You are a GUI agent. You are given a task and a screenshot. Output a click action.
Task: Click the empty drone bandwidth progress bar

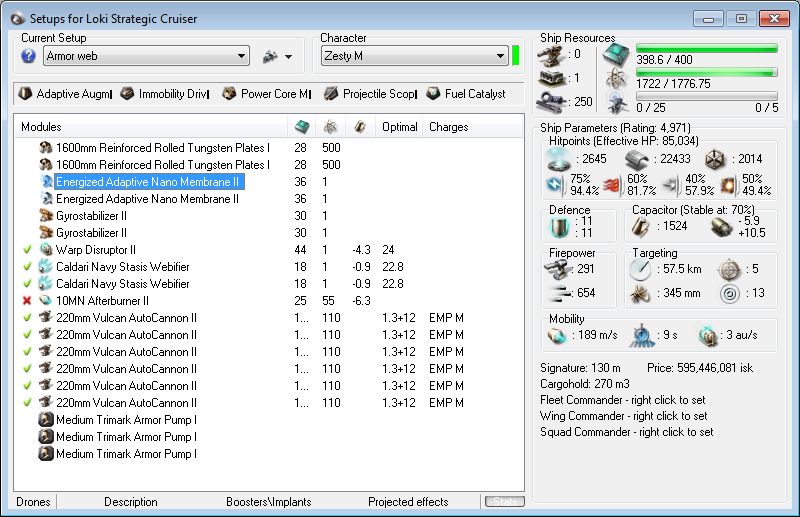click(x=707, y=96)
